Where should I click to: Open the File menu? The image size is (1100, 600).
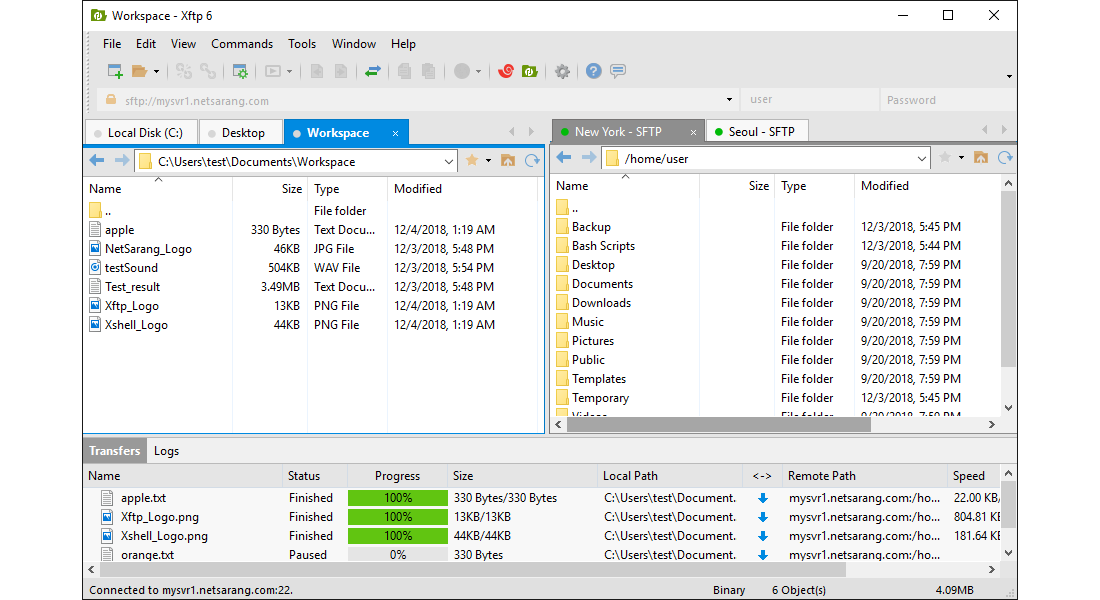112,44
